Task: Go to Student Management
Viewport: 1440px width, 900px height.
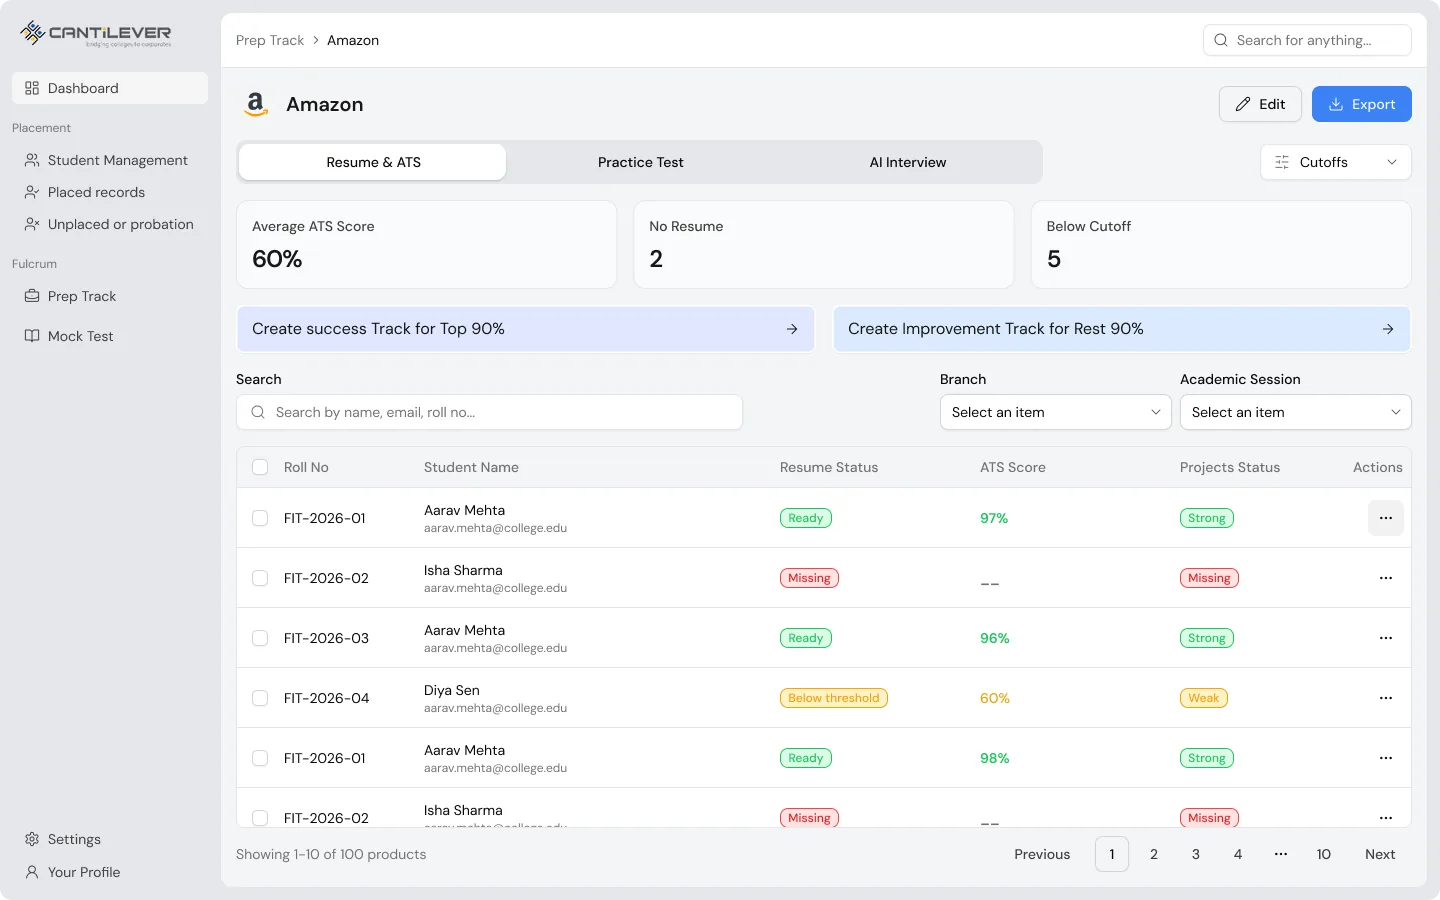Action: 110,160
